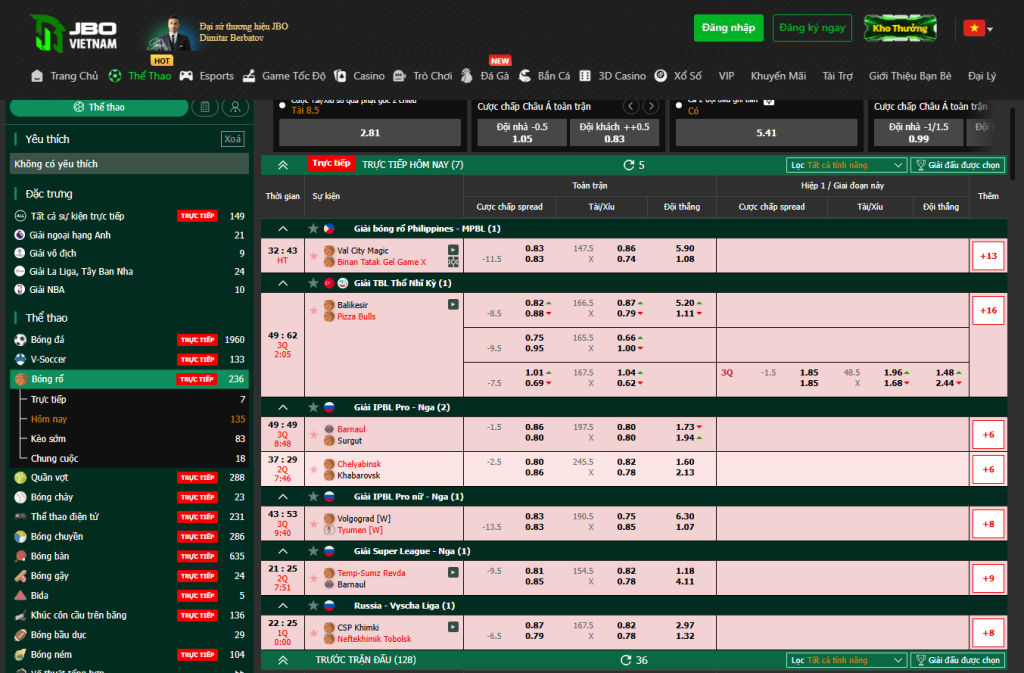Click the Quần vợt tennis ball icon

(x=20, y=477)
